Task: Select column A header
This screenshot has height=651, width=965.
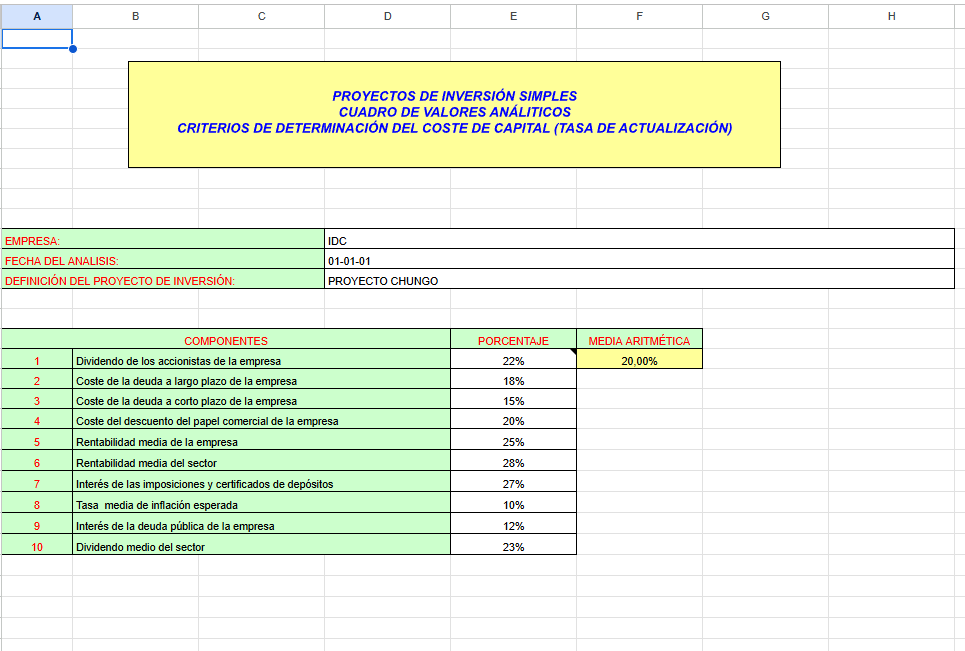Action: (37, 16)
